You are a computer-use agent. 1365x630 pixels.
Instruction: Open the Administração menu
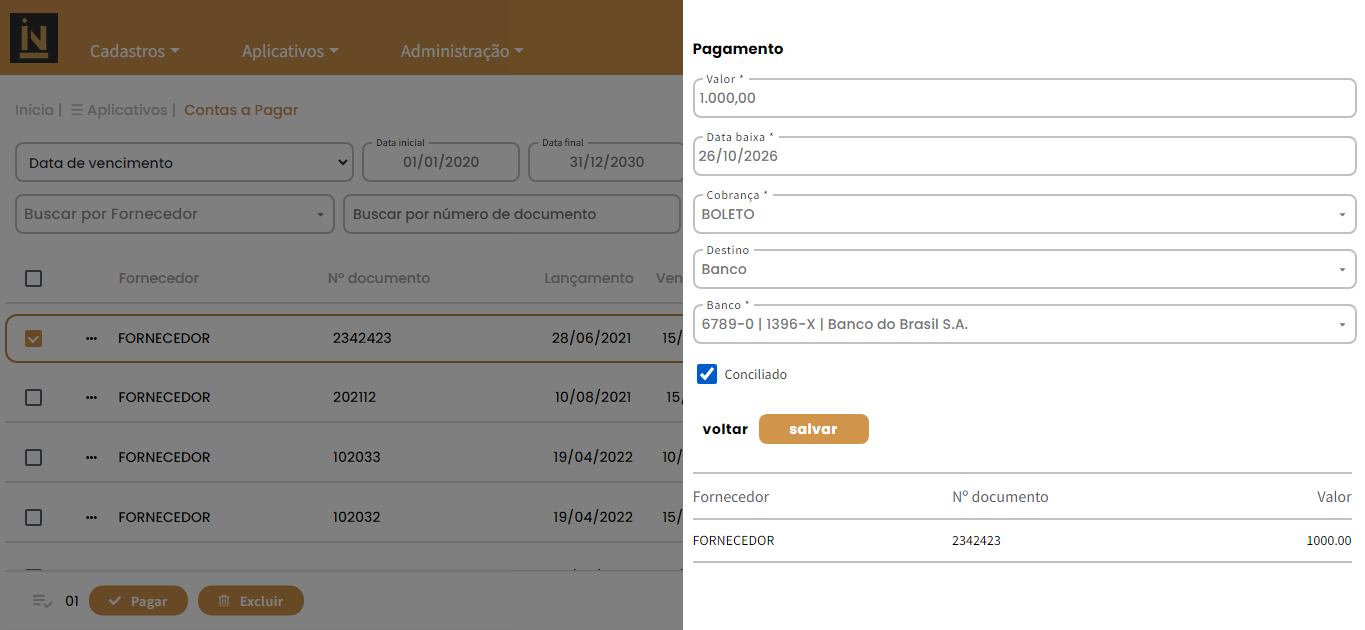pyautogui.click(x=462, y=51)
